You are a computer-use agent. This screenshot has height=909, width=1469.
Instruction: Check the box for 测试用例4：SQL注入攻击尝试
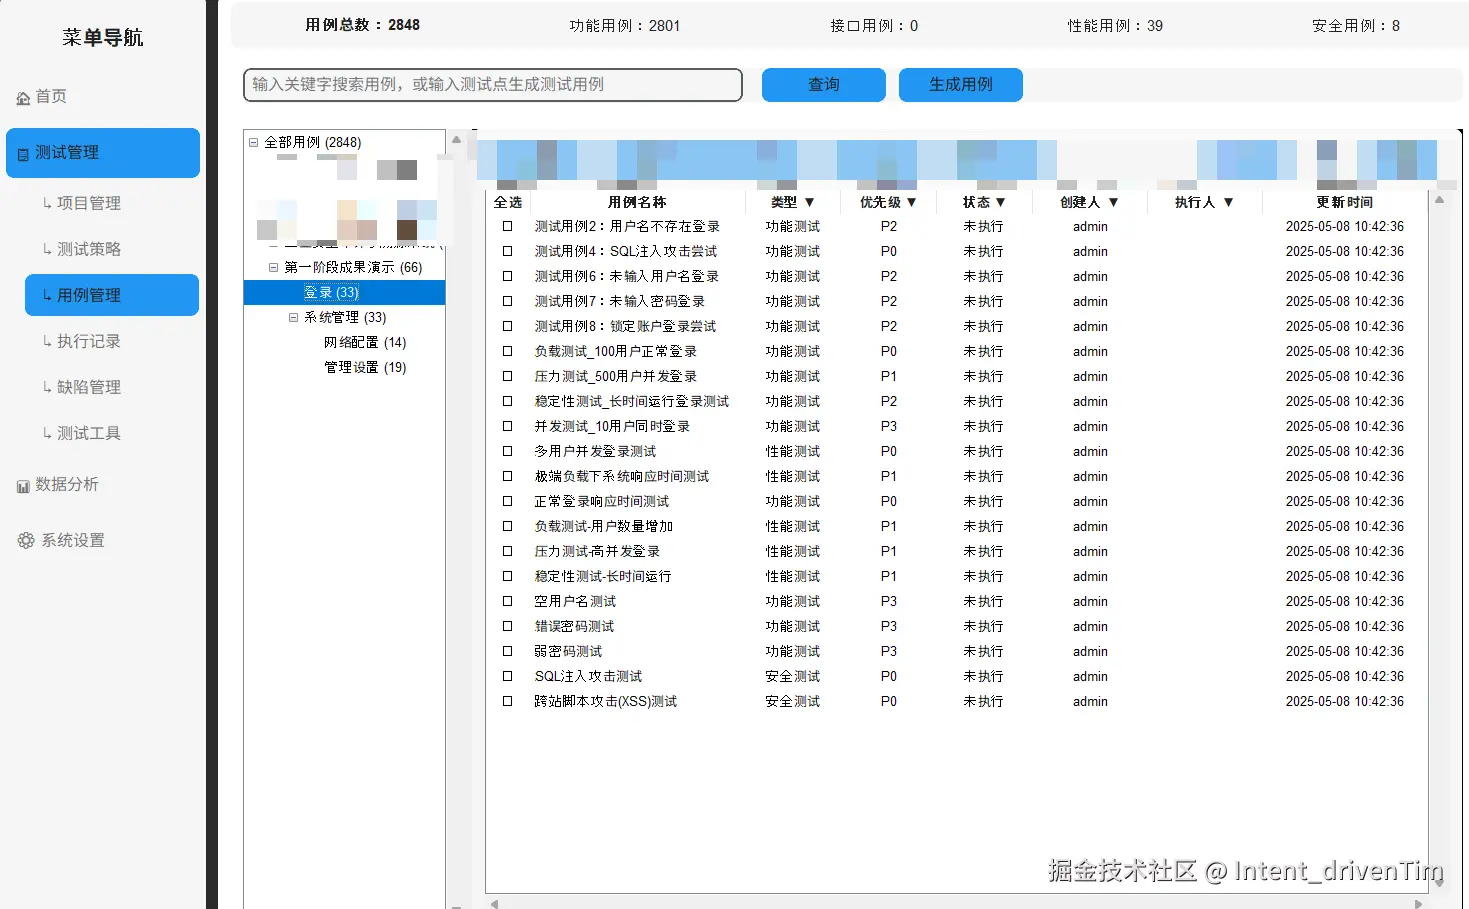(x=507, y=251)
